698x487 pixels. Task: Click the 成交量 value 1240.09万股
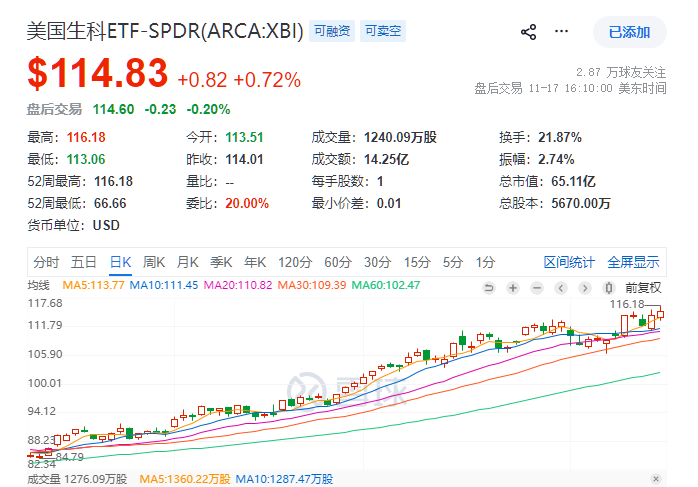[x=400, y=137]
